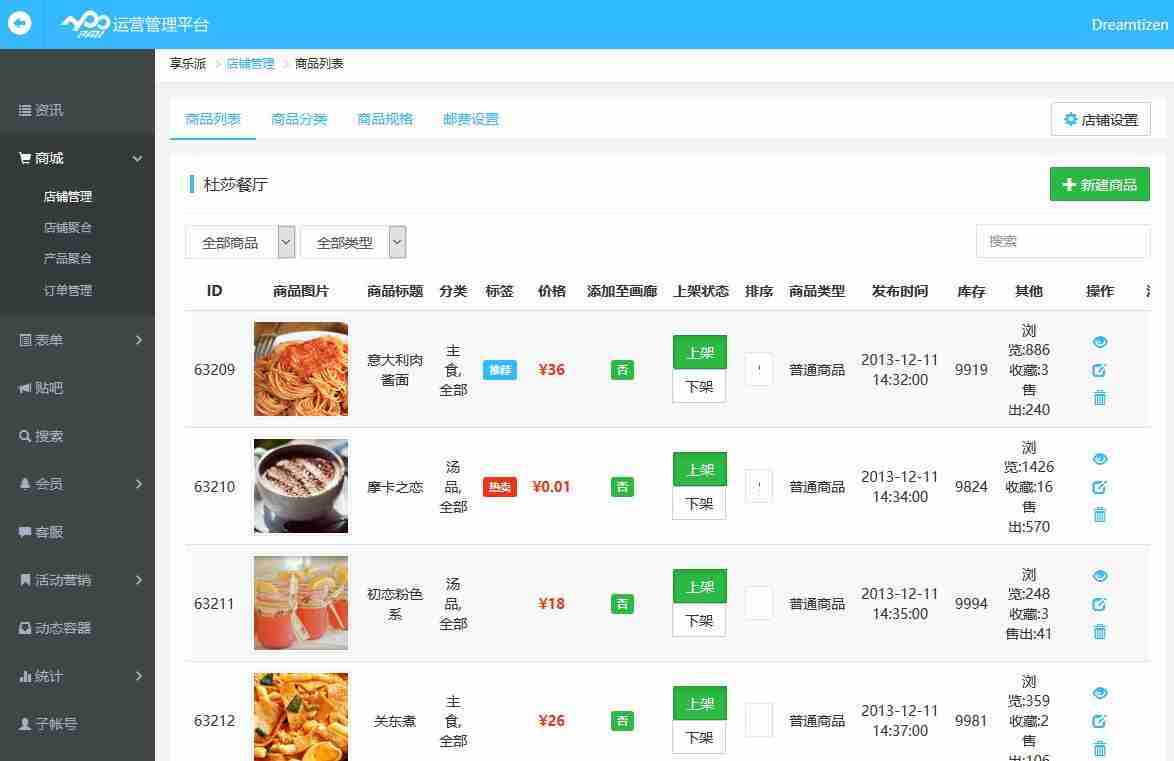Open the view icon for product 63209
Screen dimensions: 1174x761
[x=1099, y=341]
